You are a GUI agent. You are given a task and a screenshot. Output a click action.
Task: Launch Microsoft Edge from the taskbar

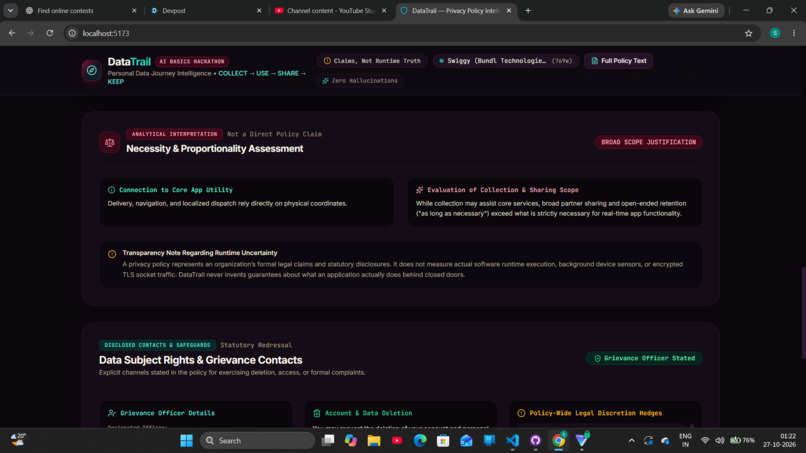pyautogui.click(x=420, y=440)
